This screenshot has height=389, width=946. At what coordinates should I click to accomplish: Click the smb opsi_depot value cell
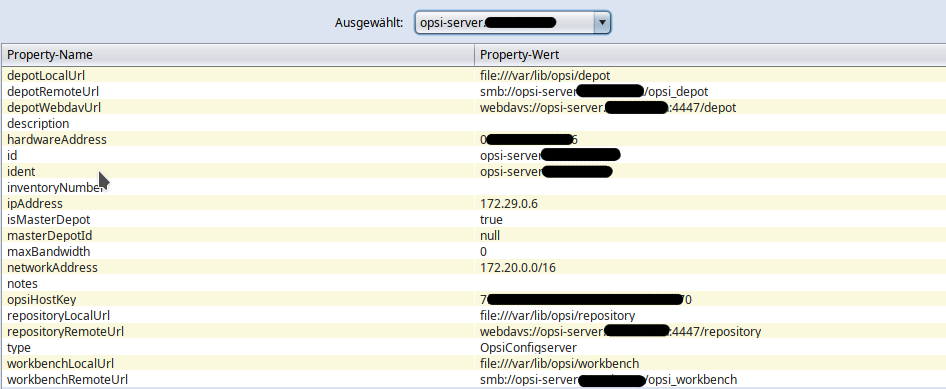[710, 92]
